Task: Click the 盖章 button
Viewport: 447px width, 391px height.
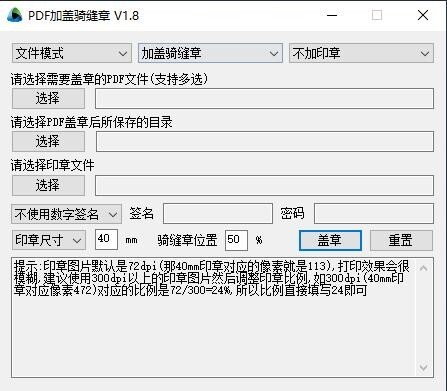Action: 330,240
